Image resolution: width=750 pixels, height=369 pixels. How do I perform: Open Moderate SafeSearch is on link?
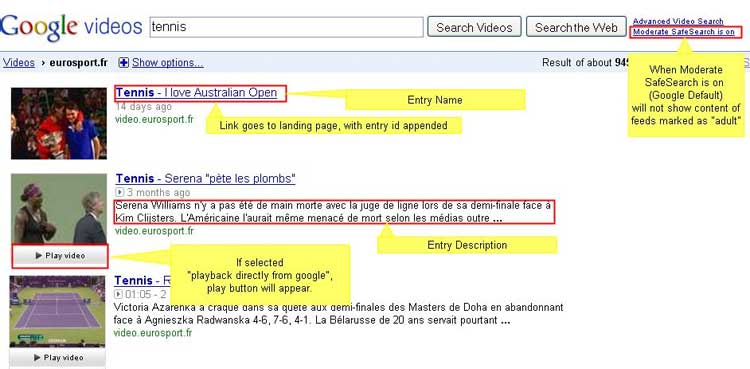[x=684, y=32]
